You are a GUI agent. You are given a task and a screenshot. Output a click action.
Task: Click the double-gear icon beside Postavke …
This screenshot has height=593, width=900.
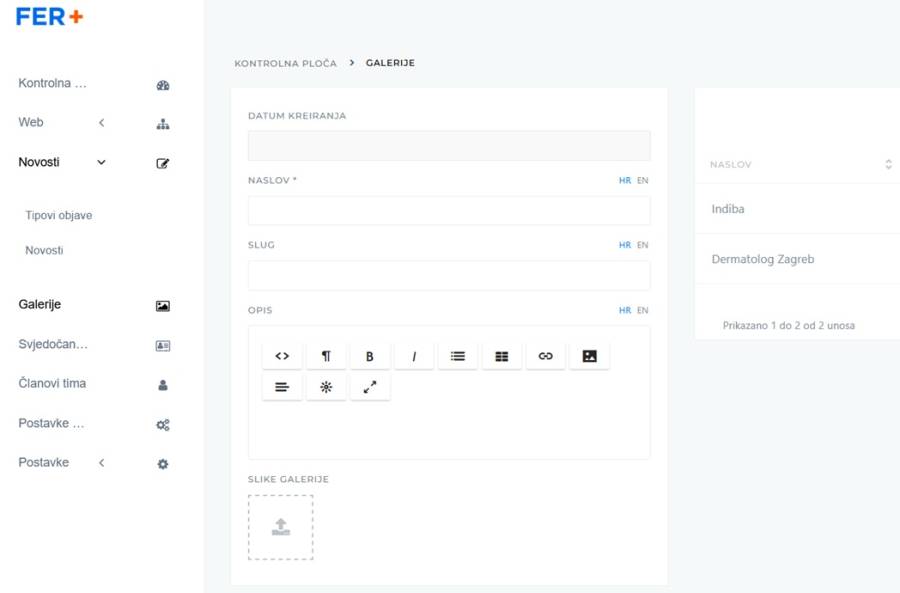click(x=163, y=425)
